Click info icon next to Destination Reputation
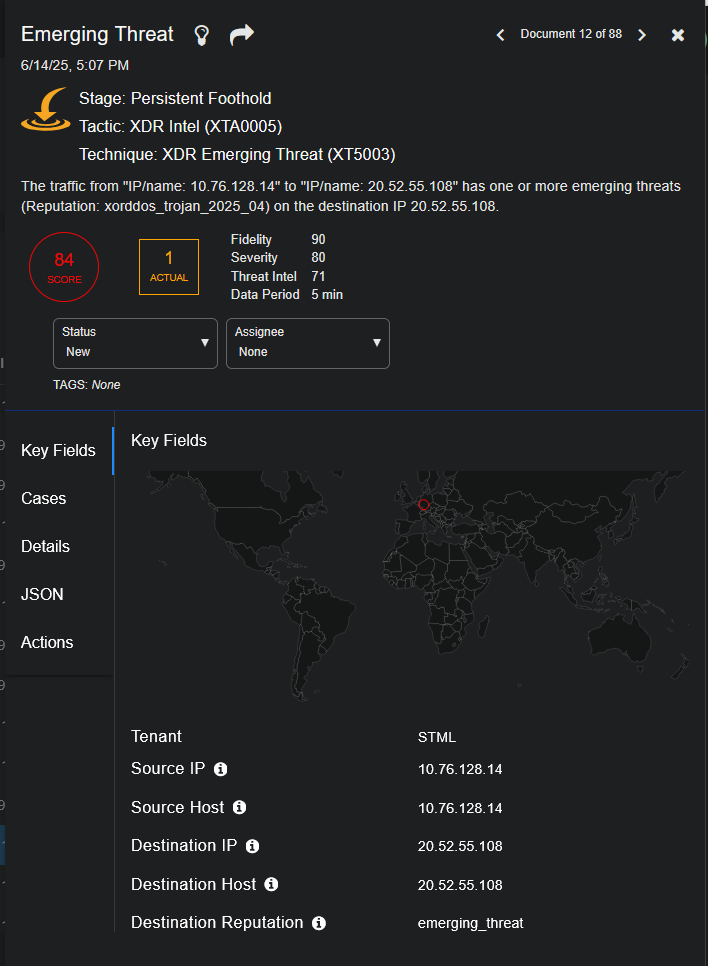Screen dimensions: 708x966 coord(319,923)
